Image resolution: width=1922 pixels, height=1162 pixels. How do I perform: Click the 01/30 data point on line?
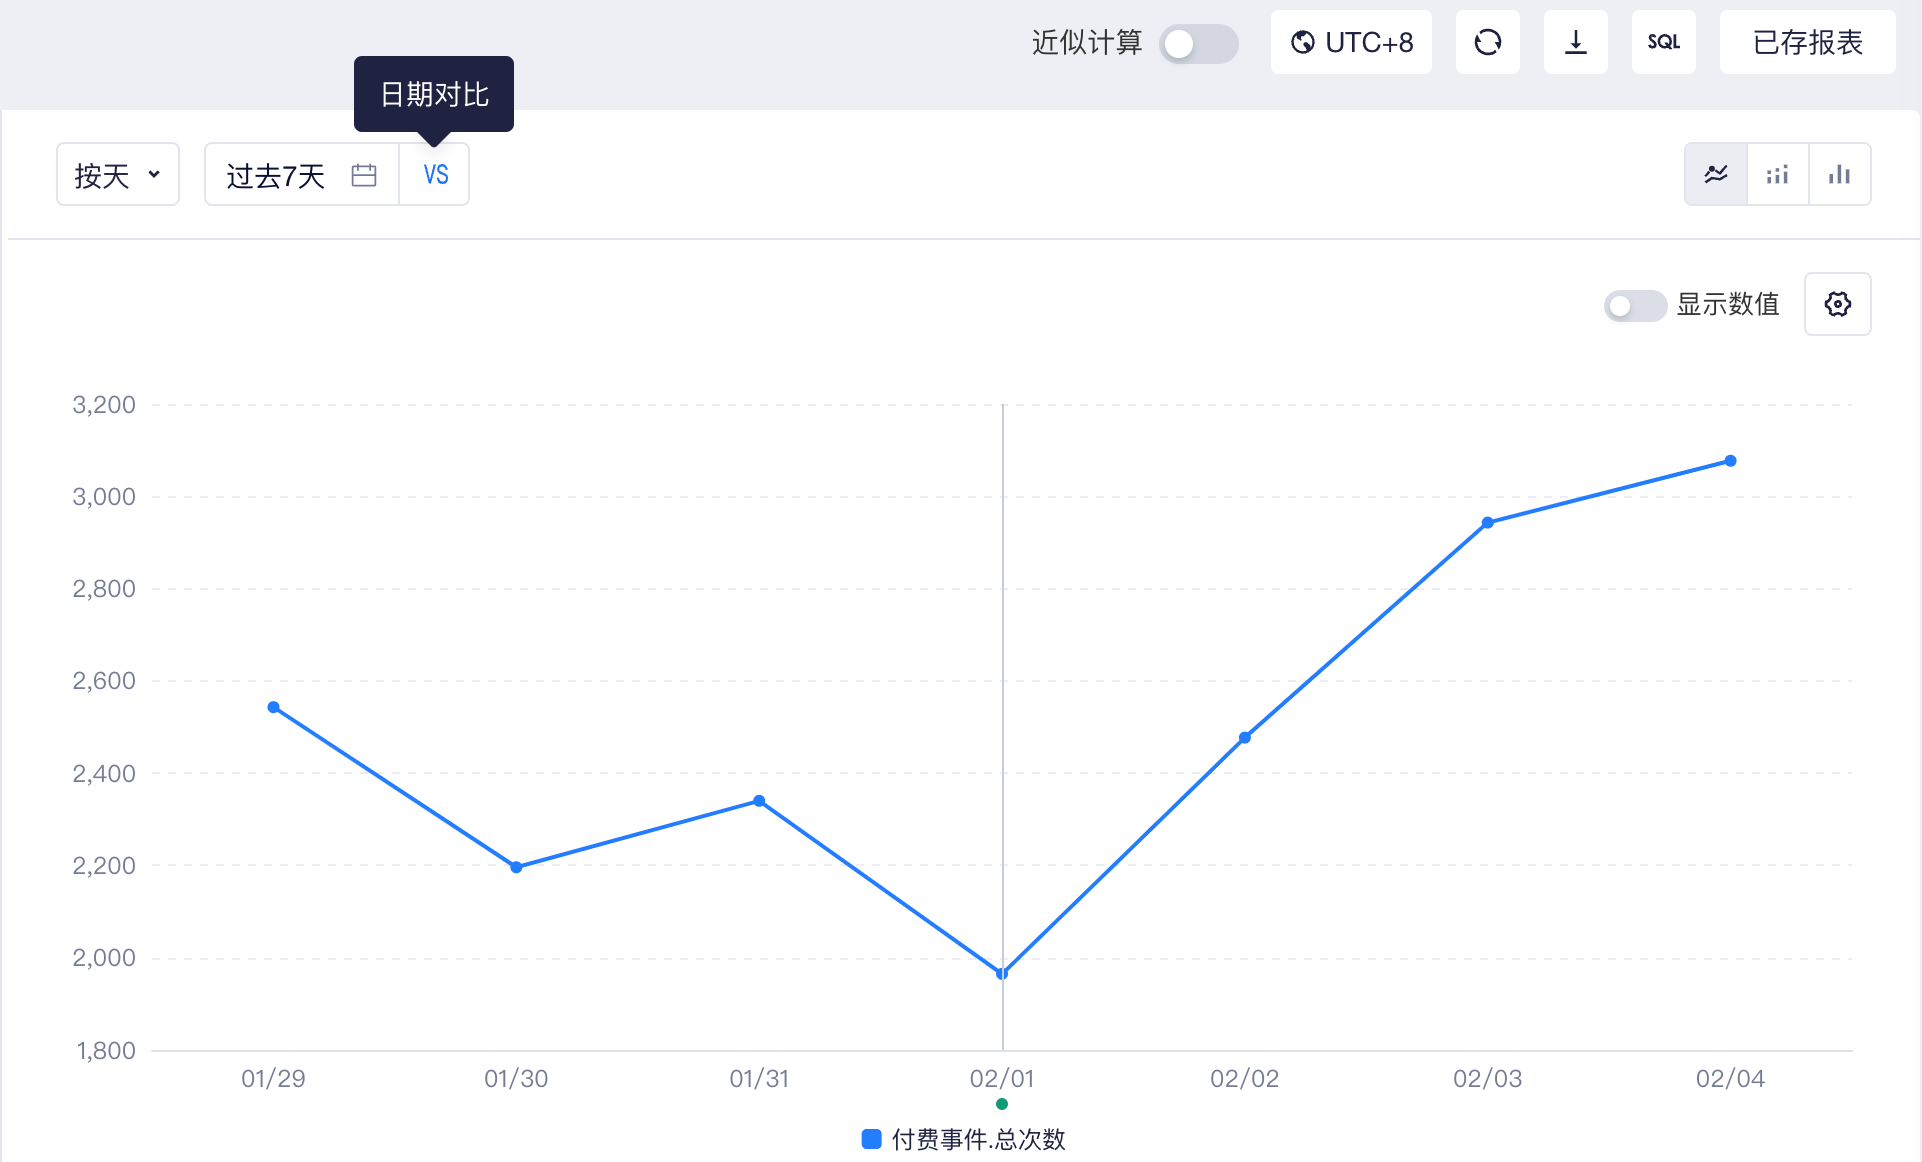click(x=516, y=867)
